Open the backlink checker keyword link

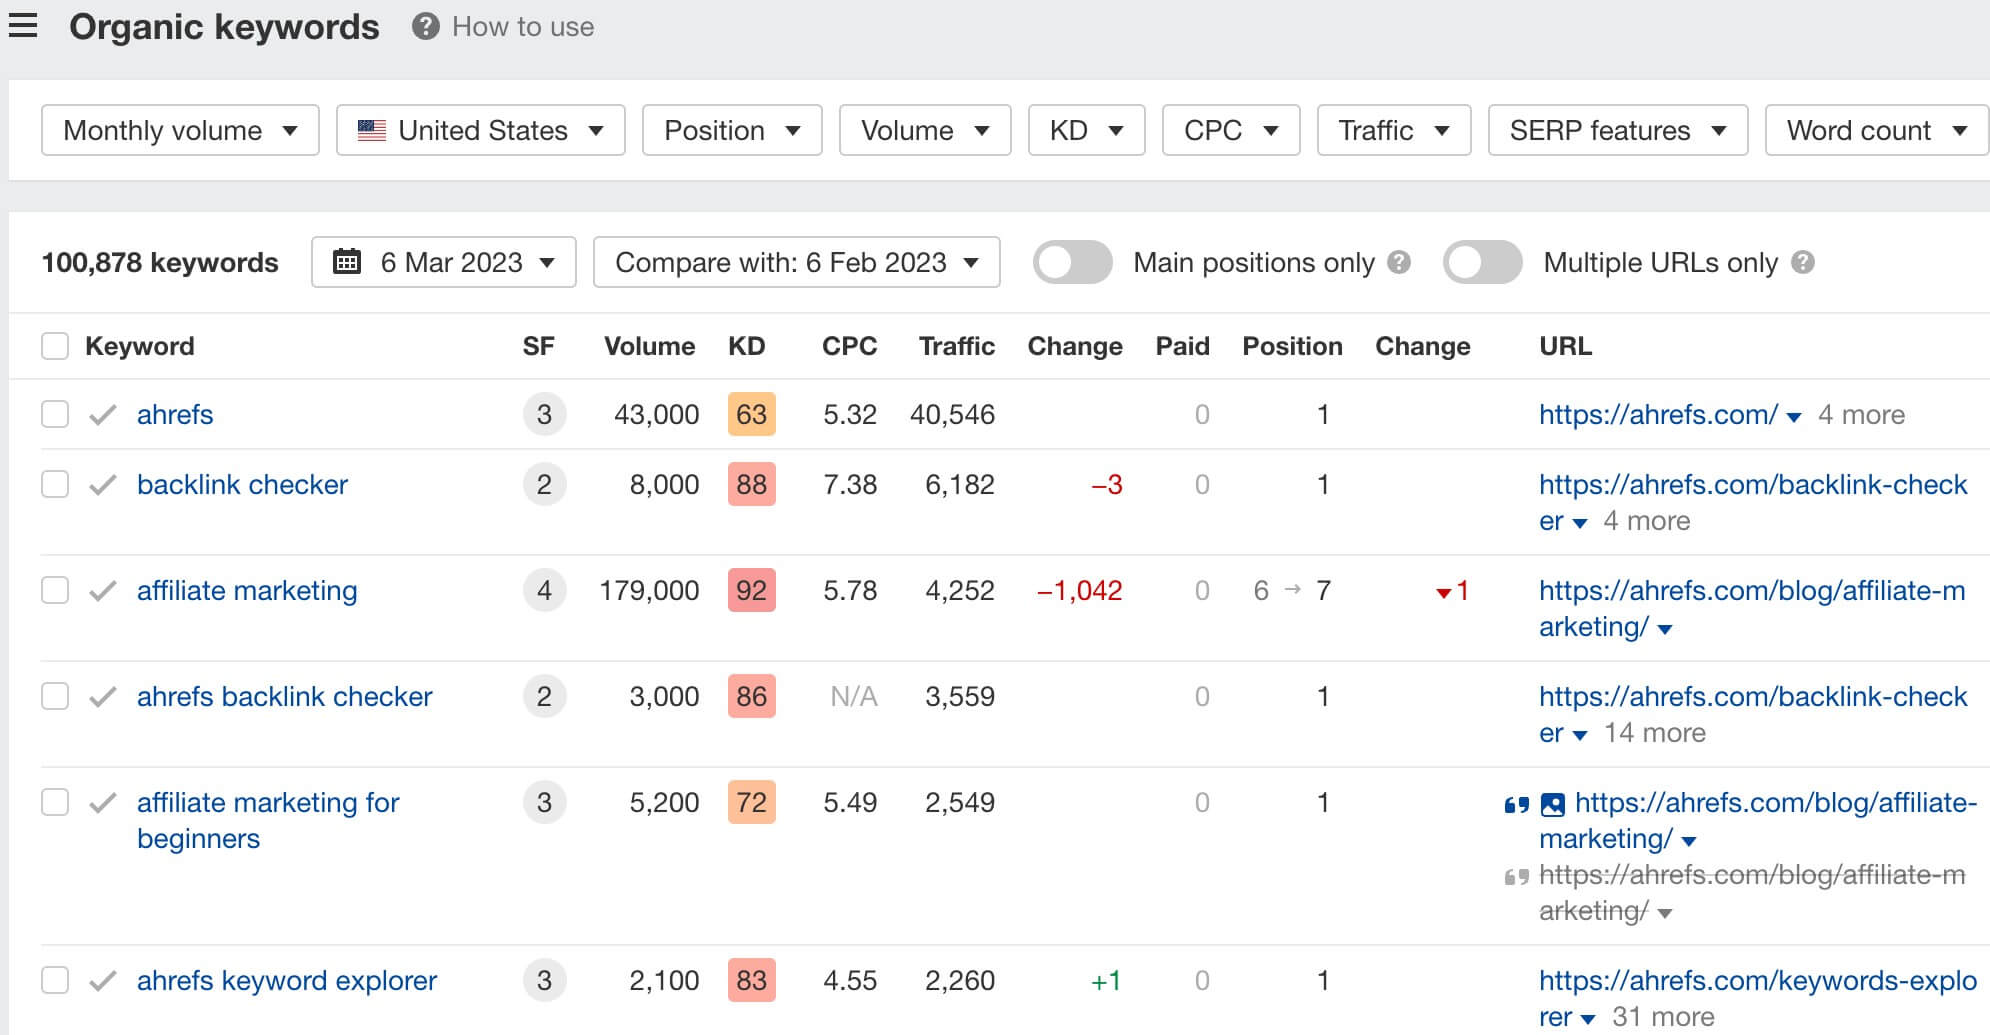coord(242,484)
